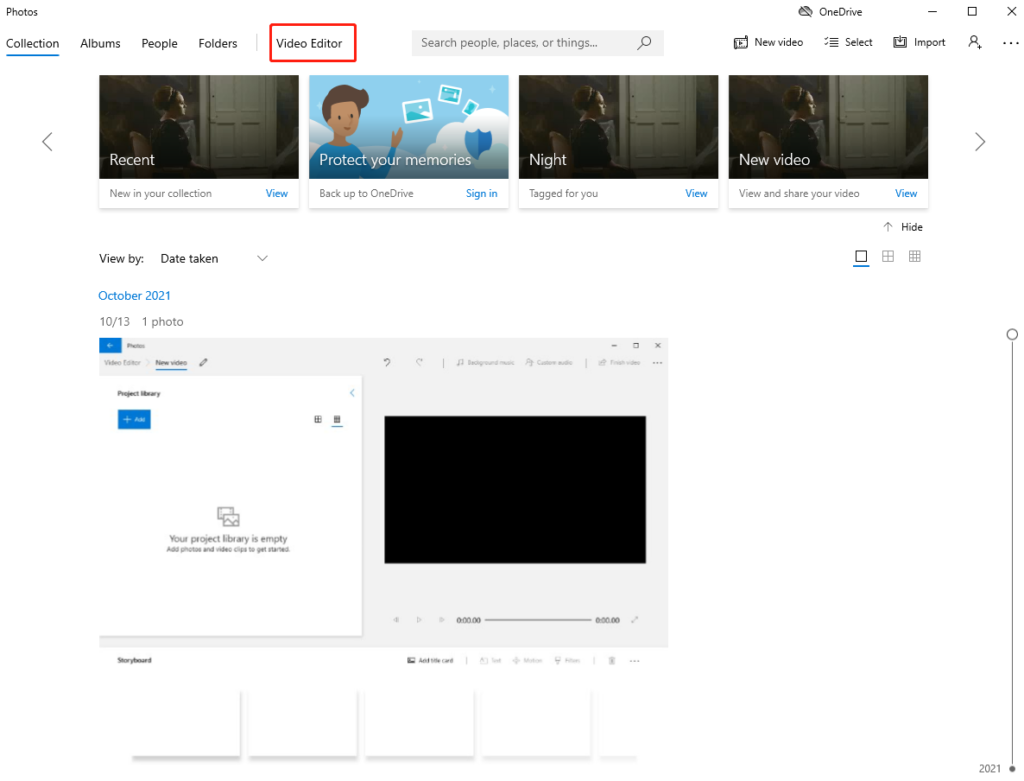Switch to the Albums tab
Viewport: 1024px width, 781px height.
100,43
